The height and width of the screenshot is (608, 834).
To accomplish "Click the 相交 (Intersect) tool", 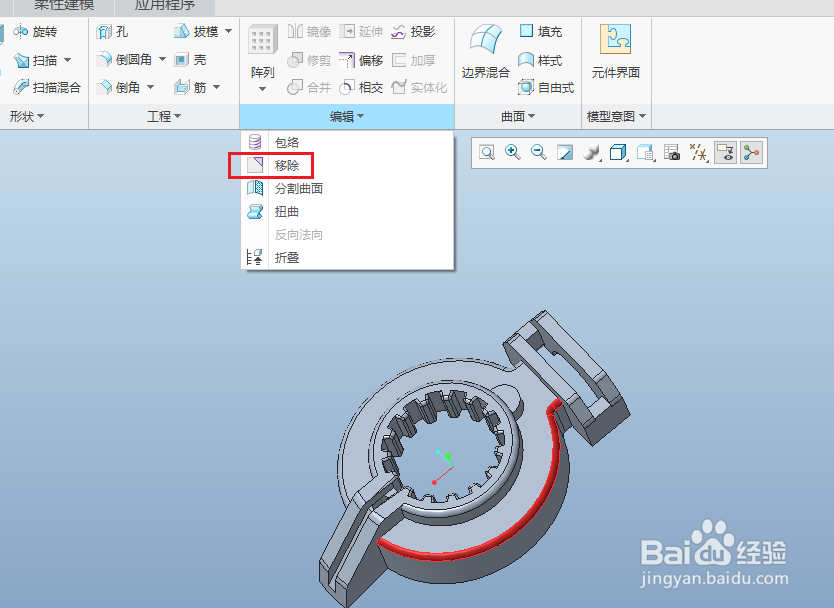I will pyautogui.click(x=361, y=87).
